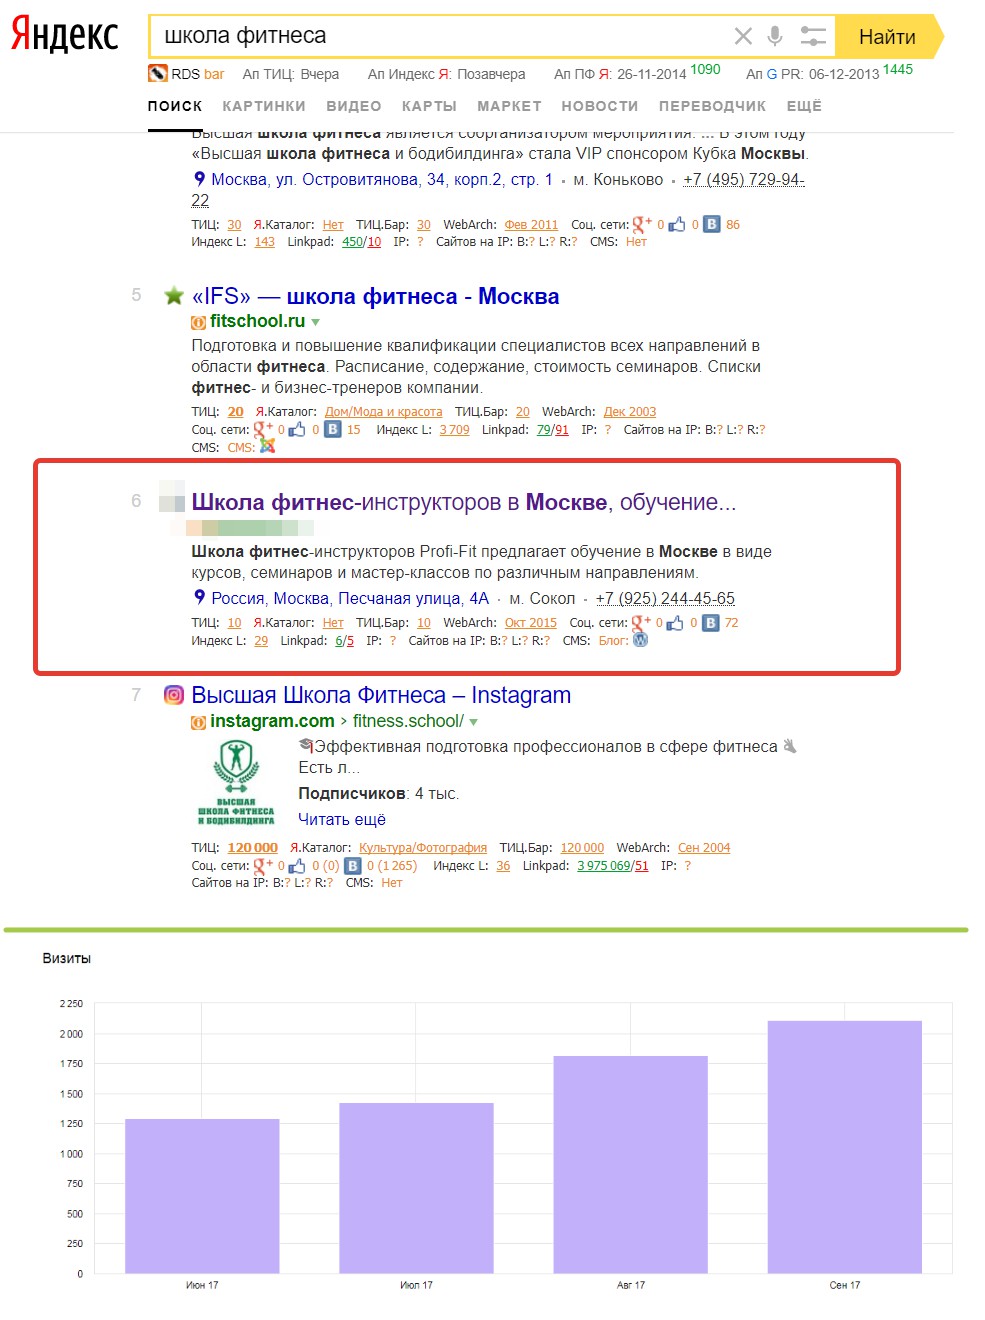985x1320 pixels.
Task: Click VK icon in IFS result stats
Action: 333,429
